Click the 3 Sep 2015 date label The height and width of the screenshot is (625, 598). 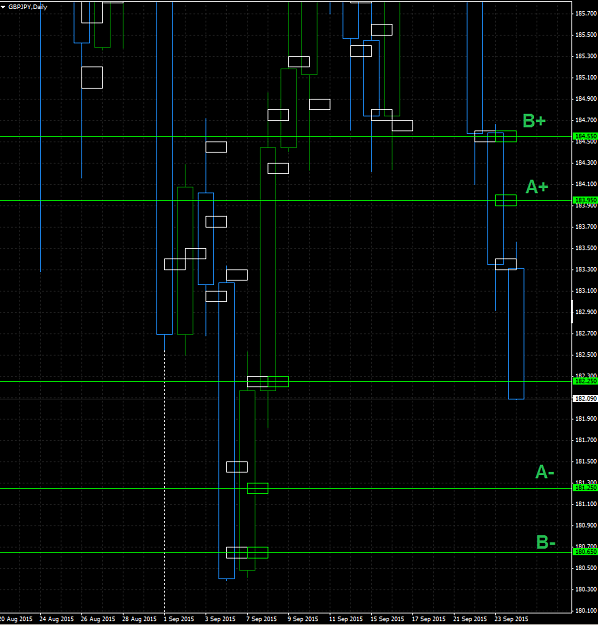(x=220, y=619)
